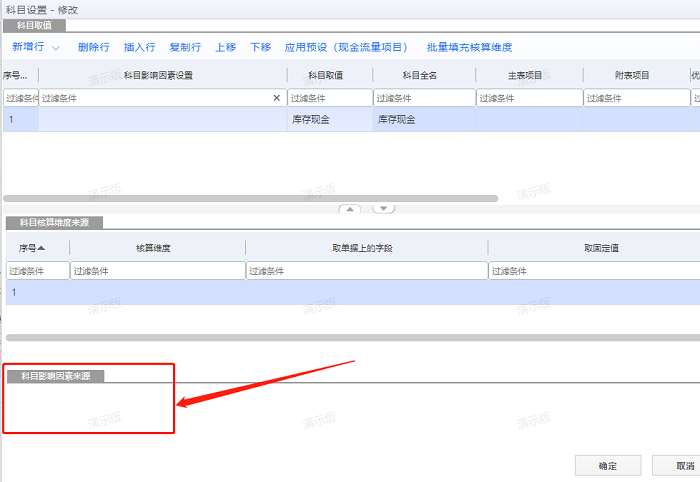Clear the 科目影响因素设置 filter with the X icon
Viewport: 700px width, 482px height.
[277, 98]
